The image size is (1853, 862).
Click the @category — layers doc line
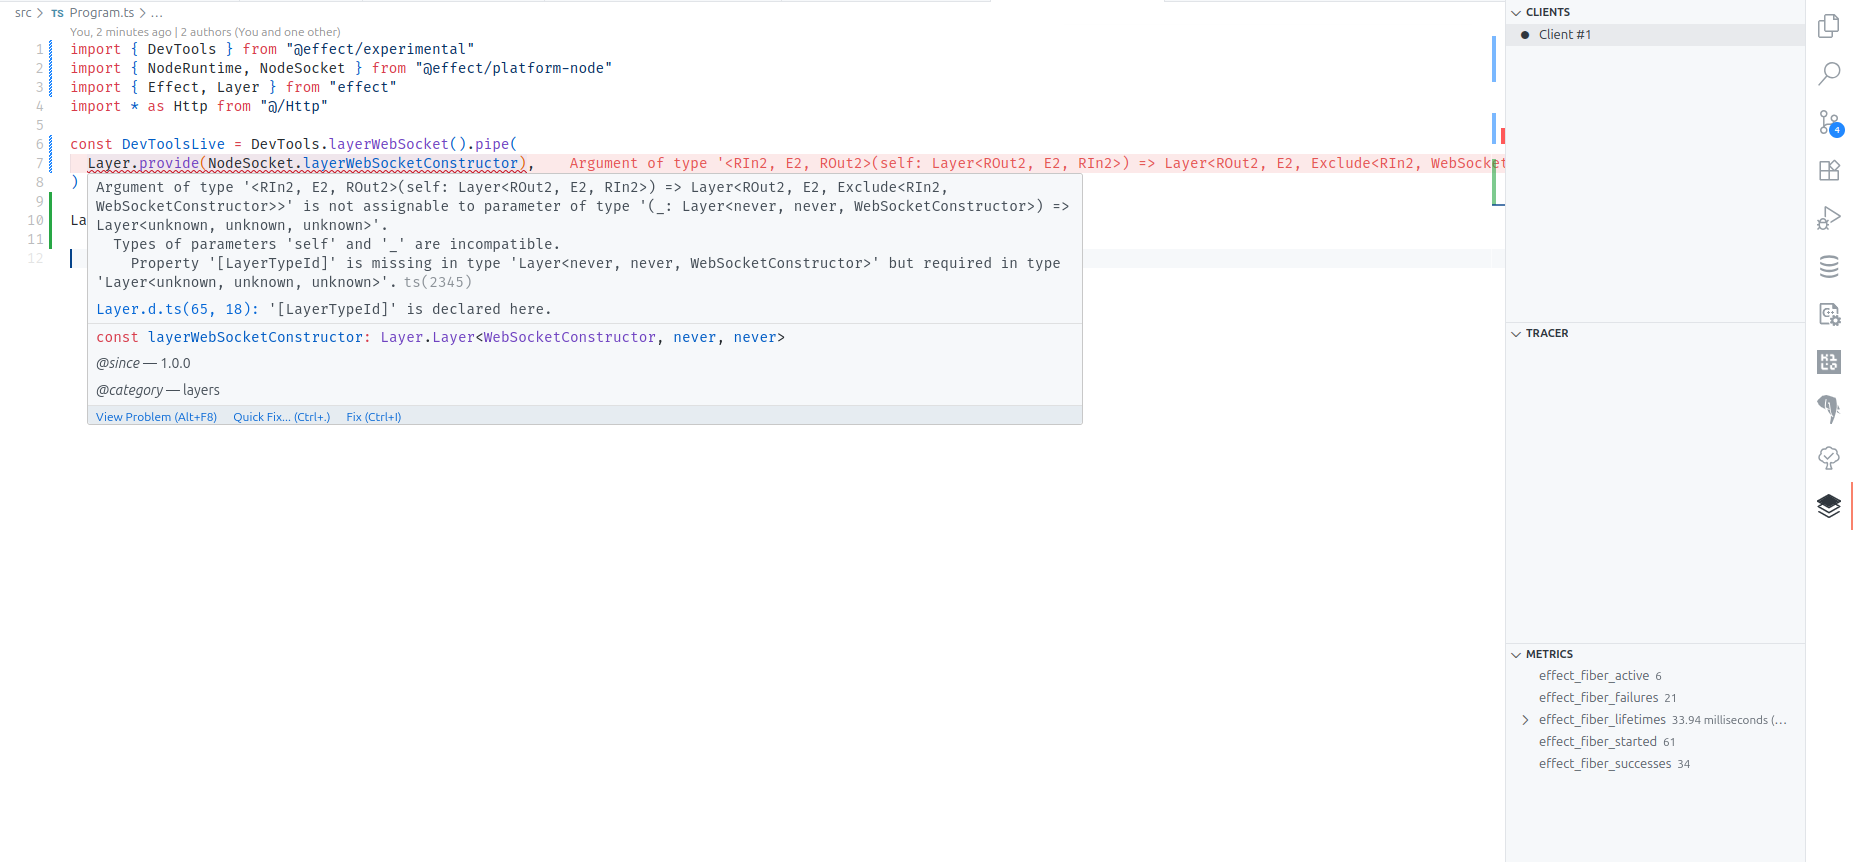tap(158, 390)
